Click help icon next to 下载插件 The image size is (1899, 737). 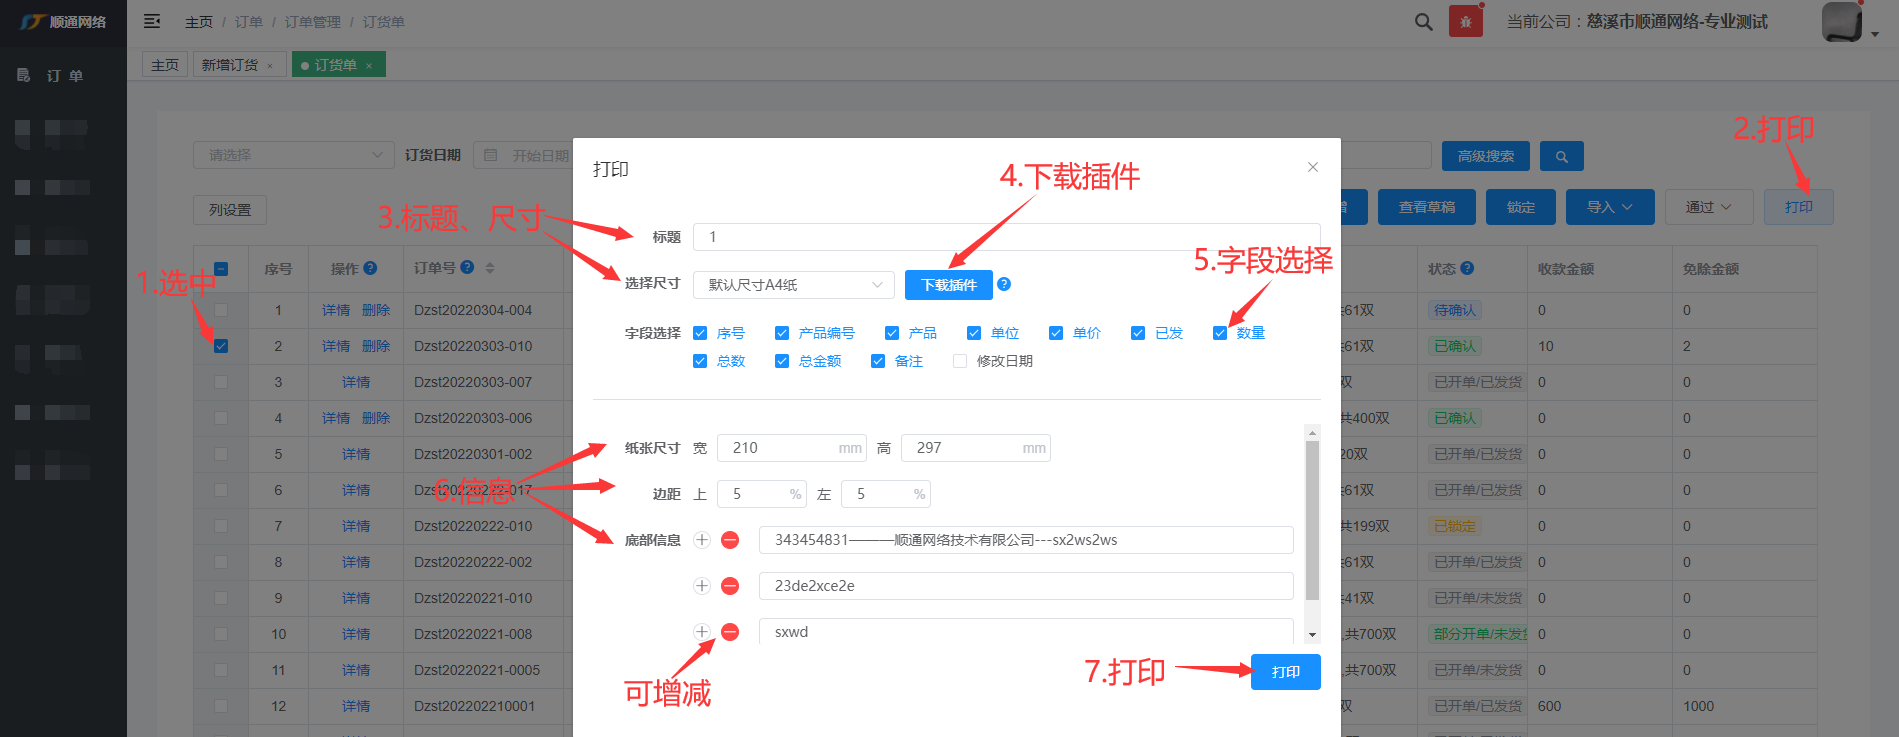click(x=1004, y=284)
